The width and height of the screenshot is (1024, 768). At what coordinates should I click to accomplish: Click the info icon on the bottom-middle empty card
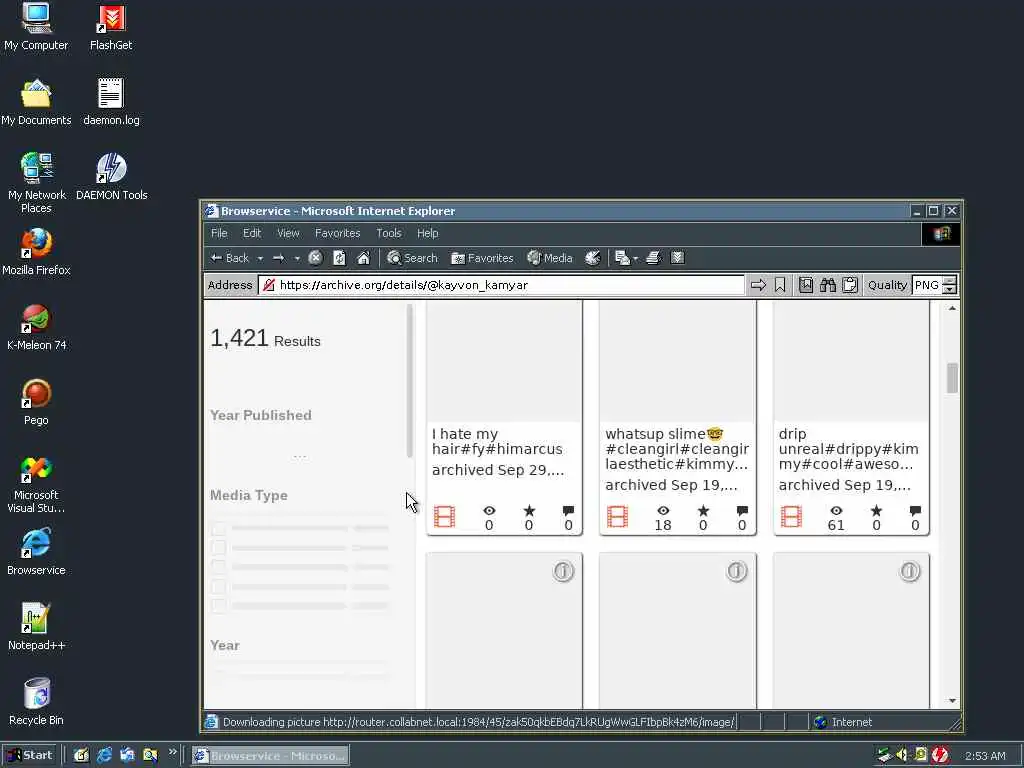click(x=736, y=571)
